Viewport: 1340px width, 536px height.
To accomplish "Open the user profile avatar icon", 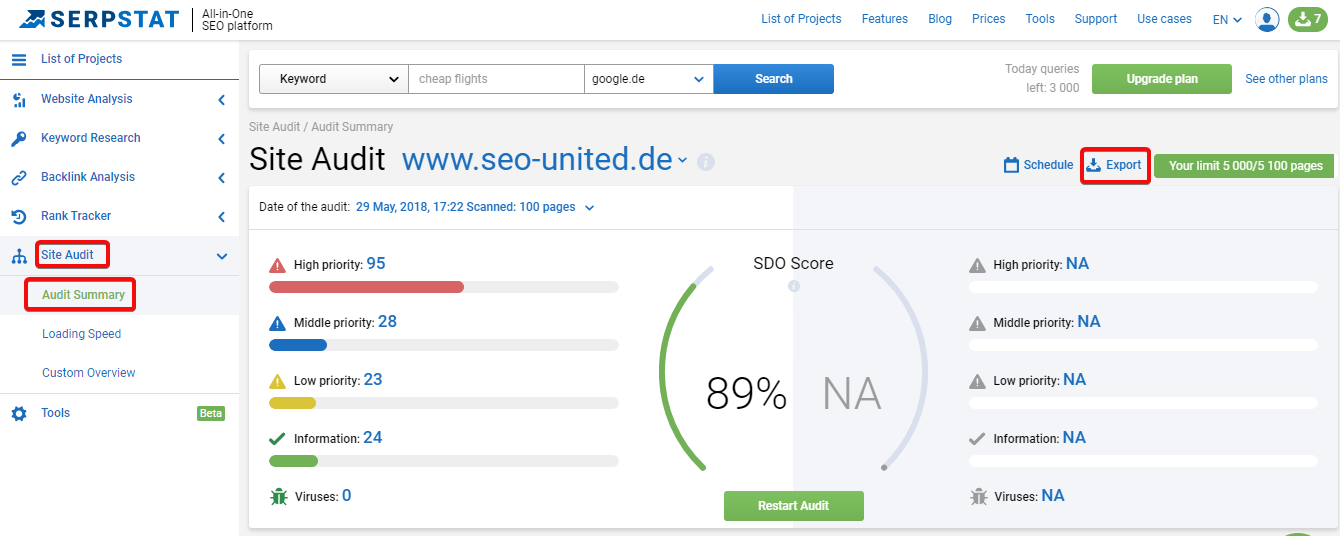I will point(1267,19).
